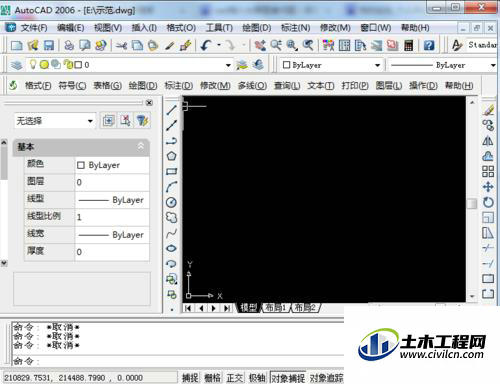Select the Erase tool
500x384 pixels.
point(488,110)
